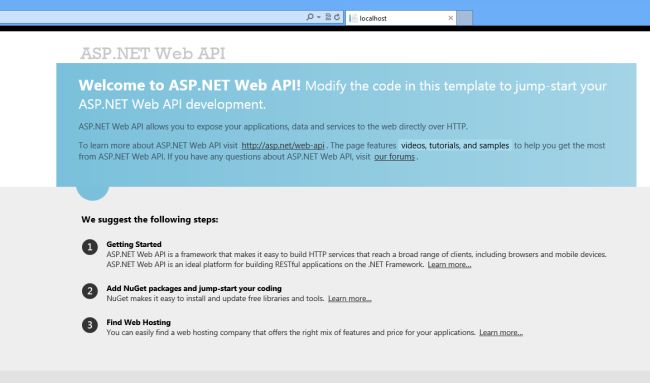Click the highlighted videos, tutorials, and samples text
Viewport: 650px width, 383px height.
(x=455, y=145)
